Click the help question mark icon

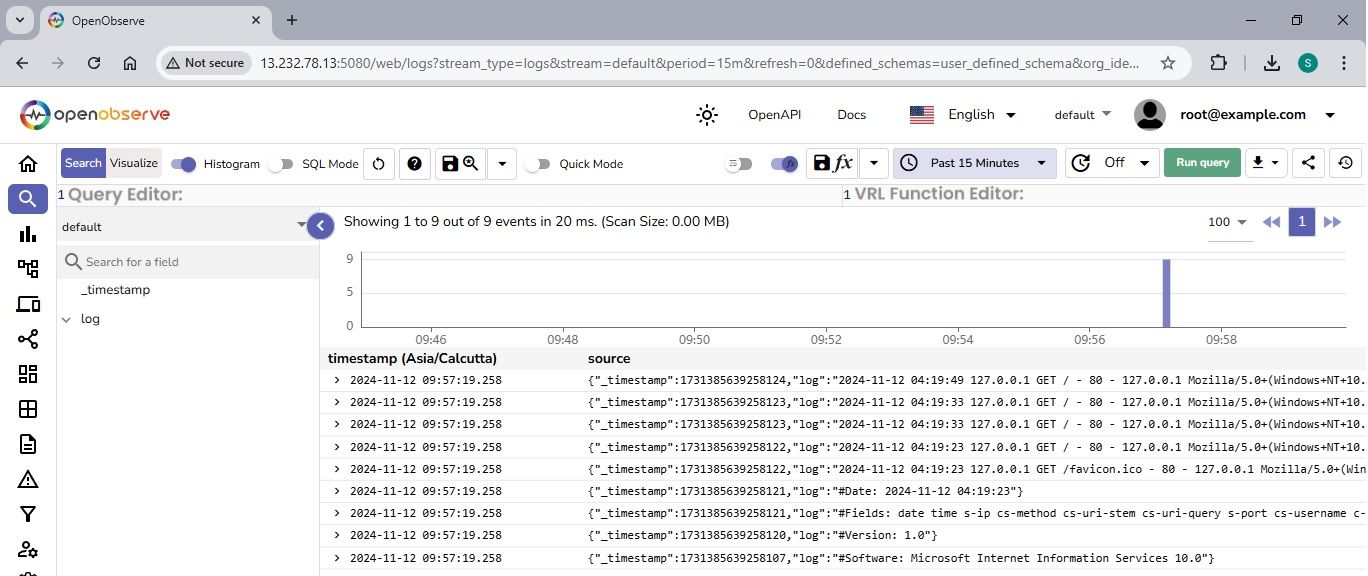click(415, 164)
